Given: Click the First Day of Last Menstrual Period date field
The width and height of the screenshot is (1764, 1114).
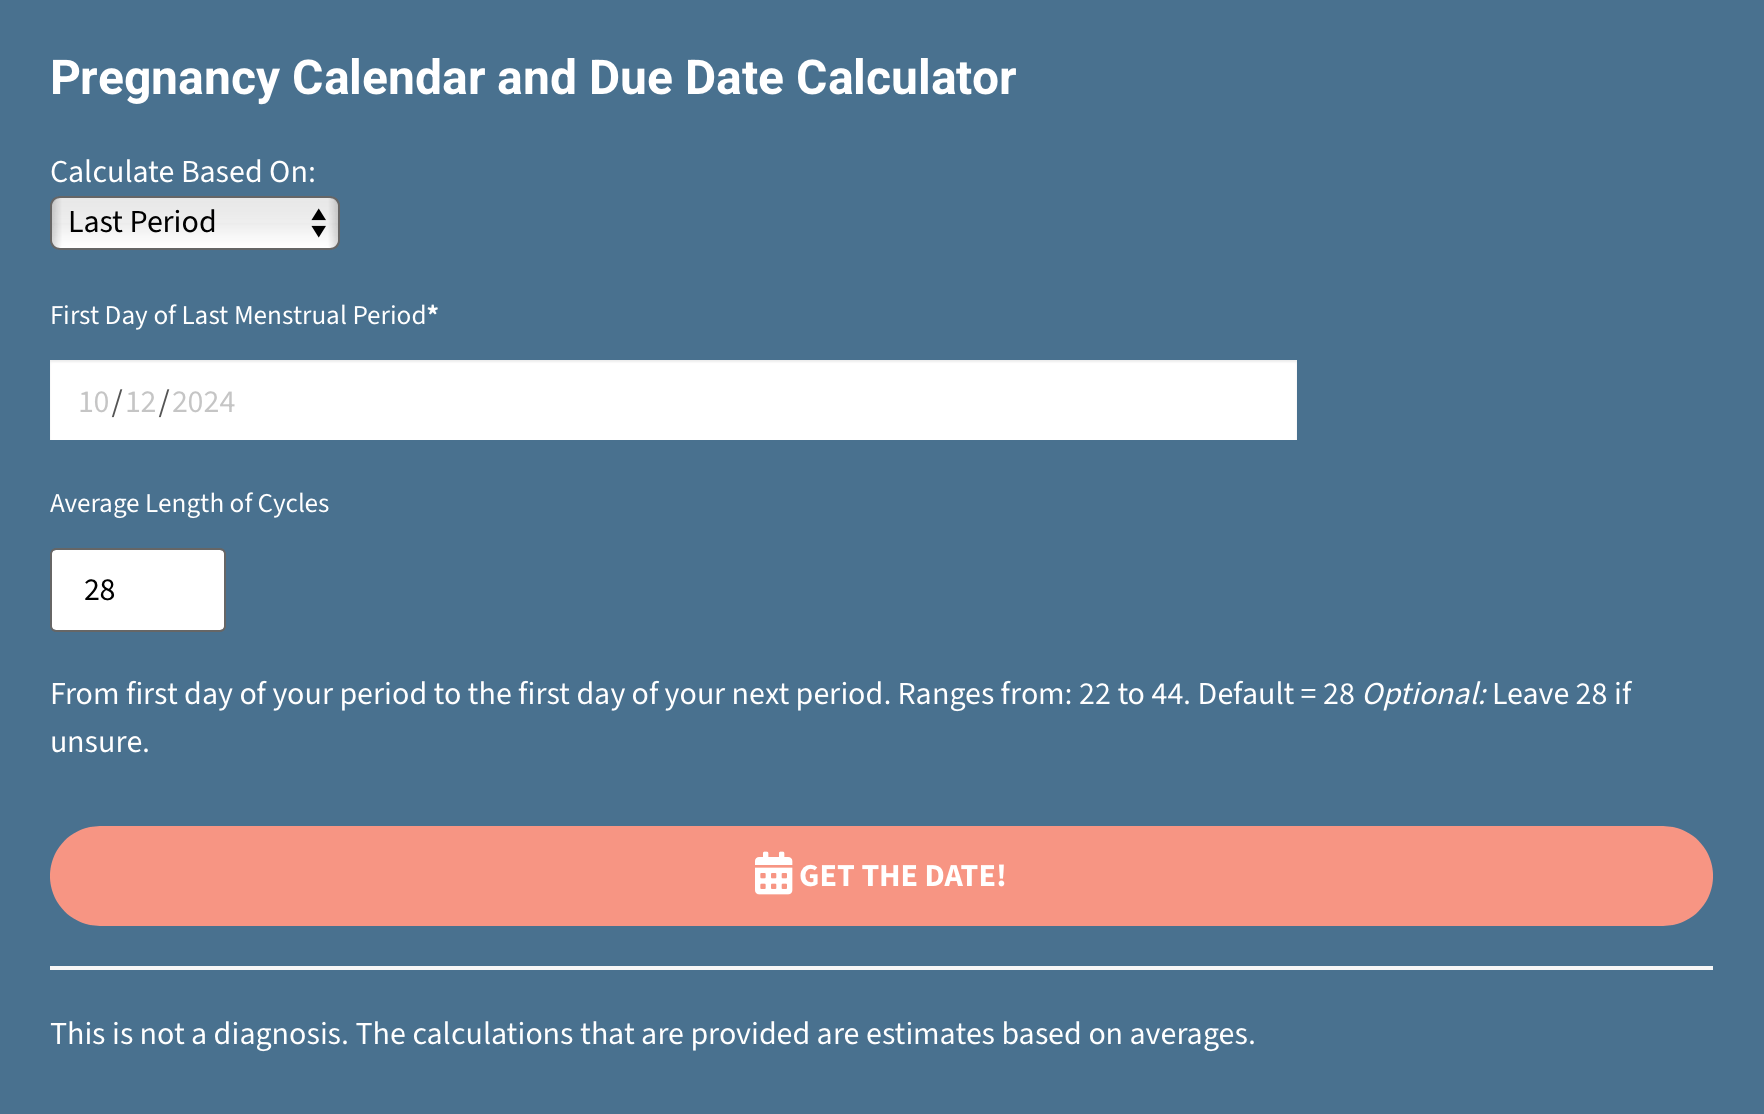Looking at the screenshot, I should point(672,399).
